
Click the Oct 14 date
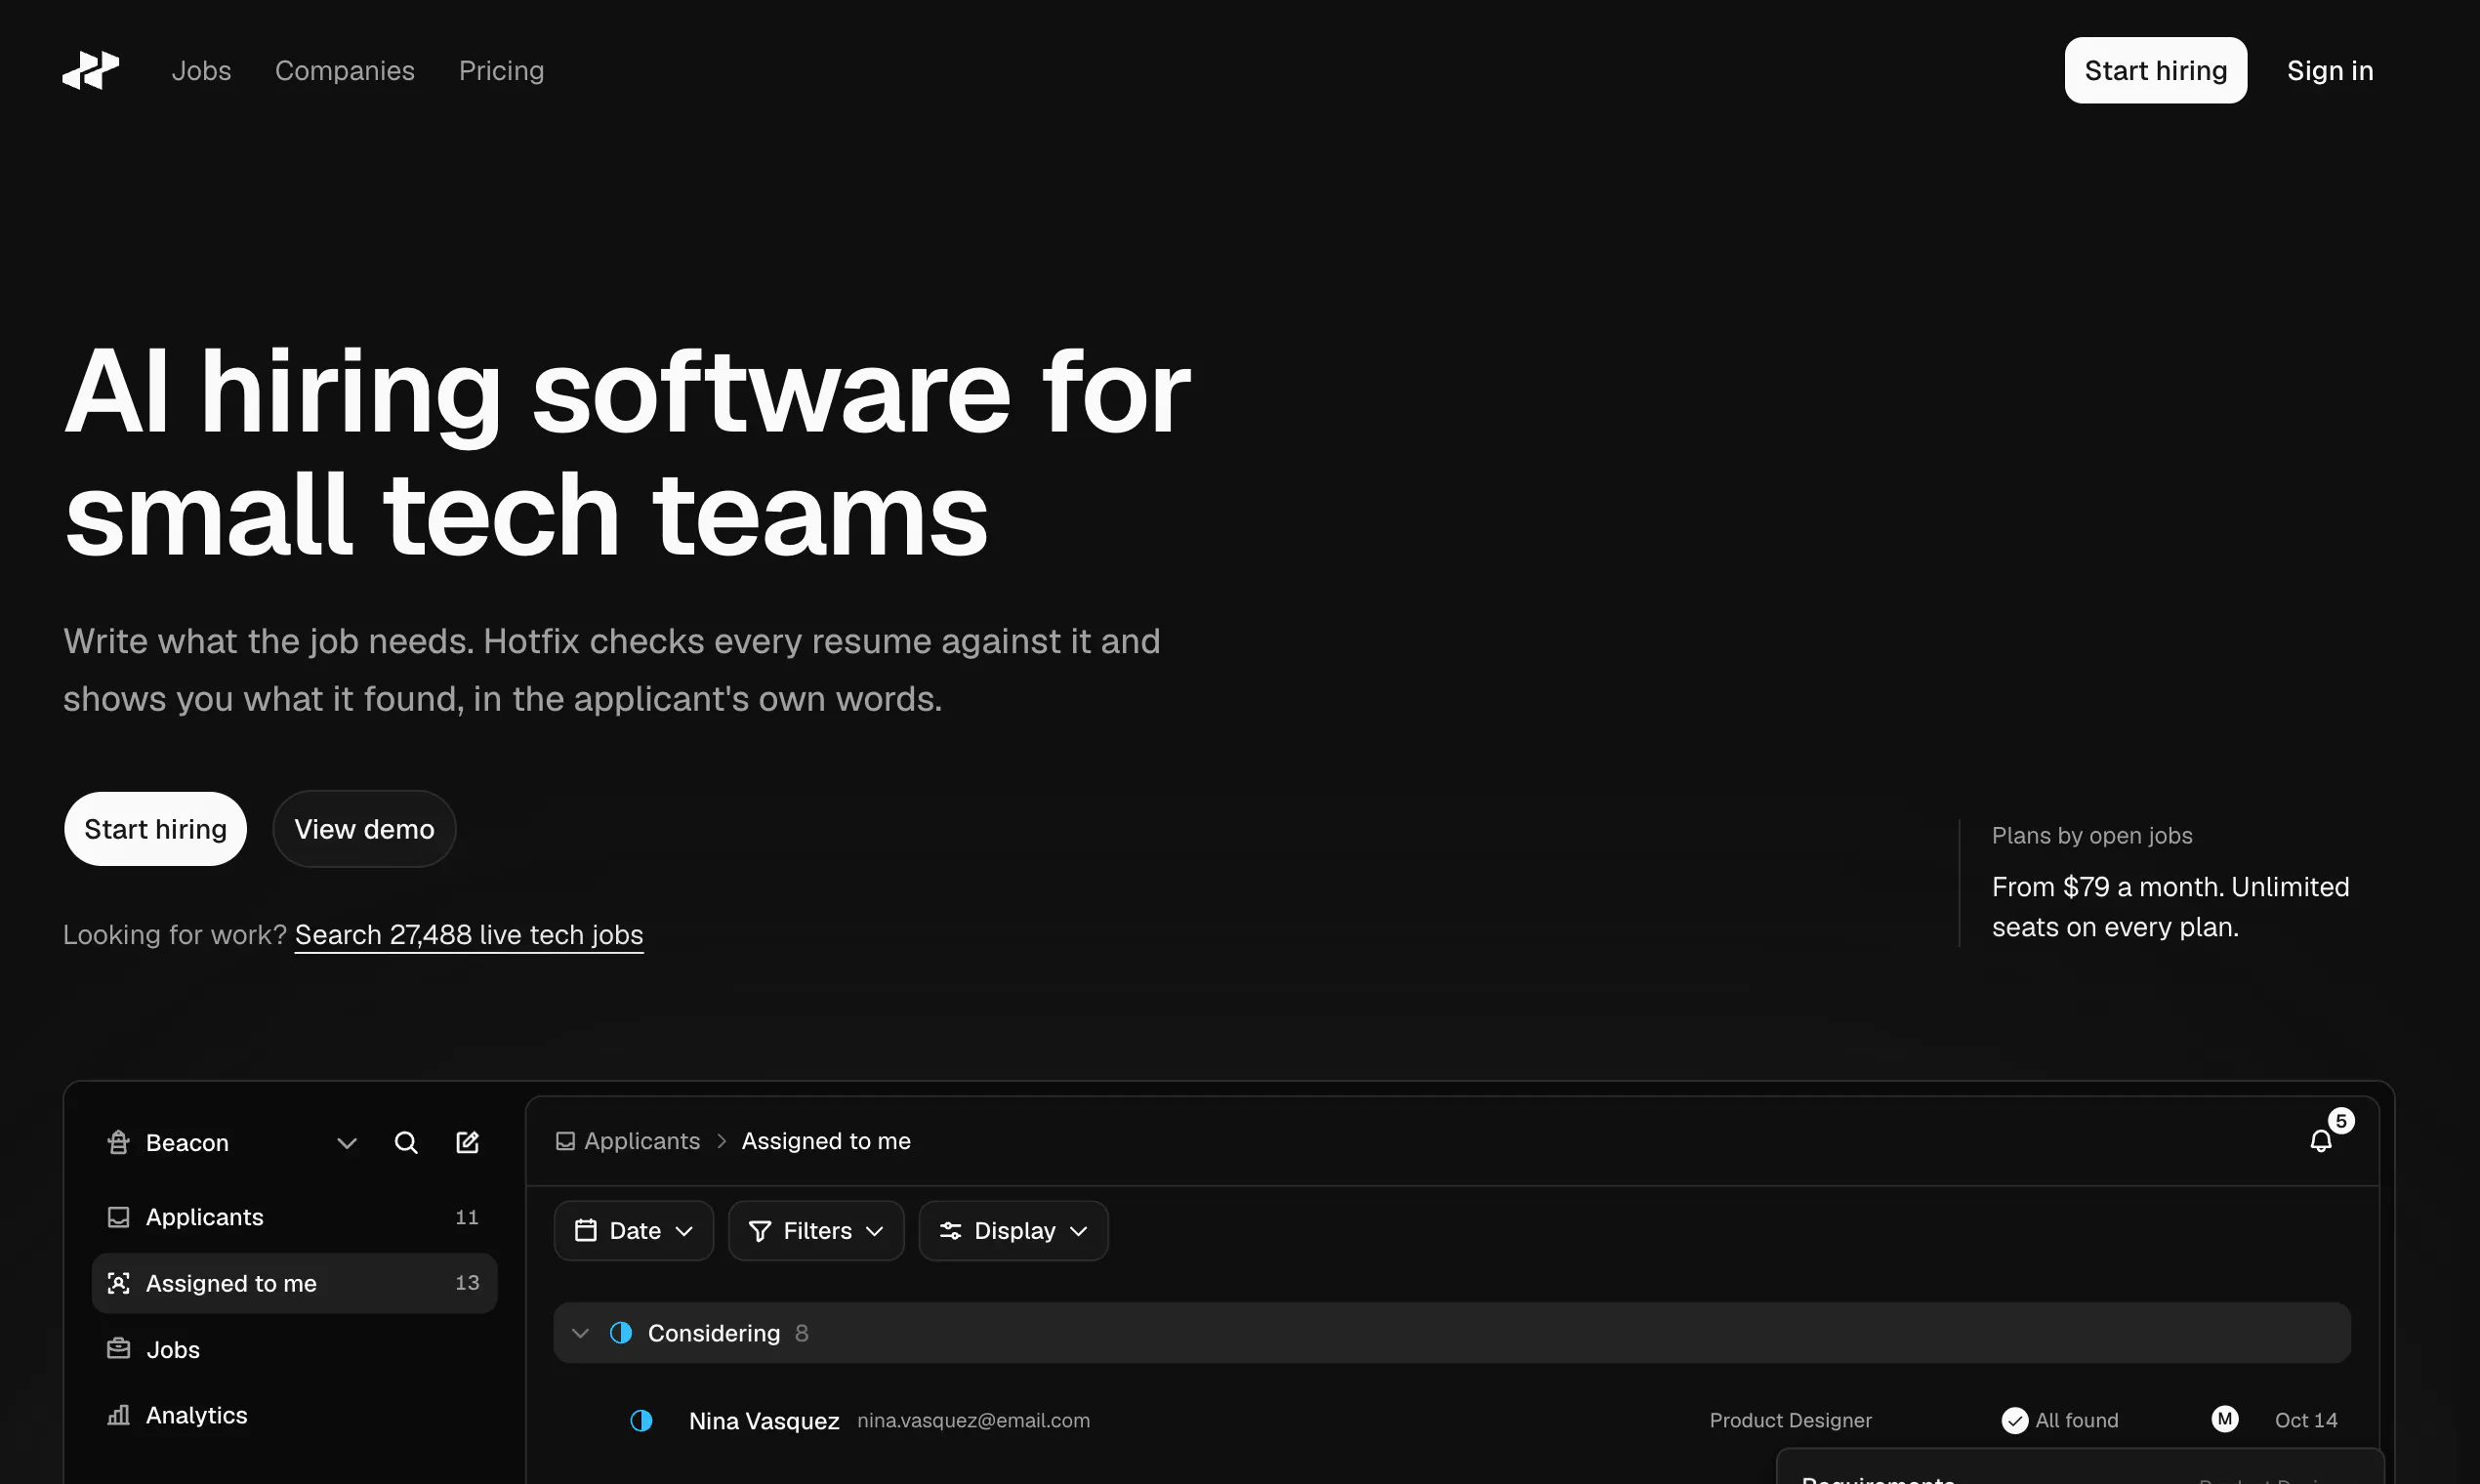pos(2306,1420)
